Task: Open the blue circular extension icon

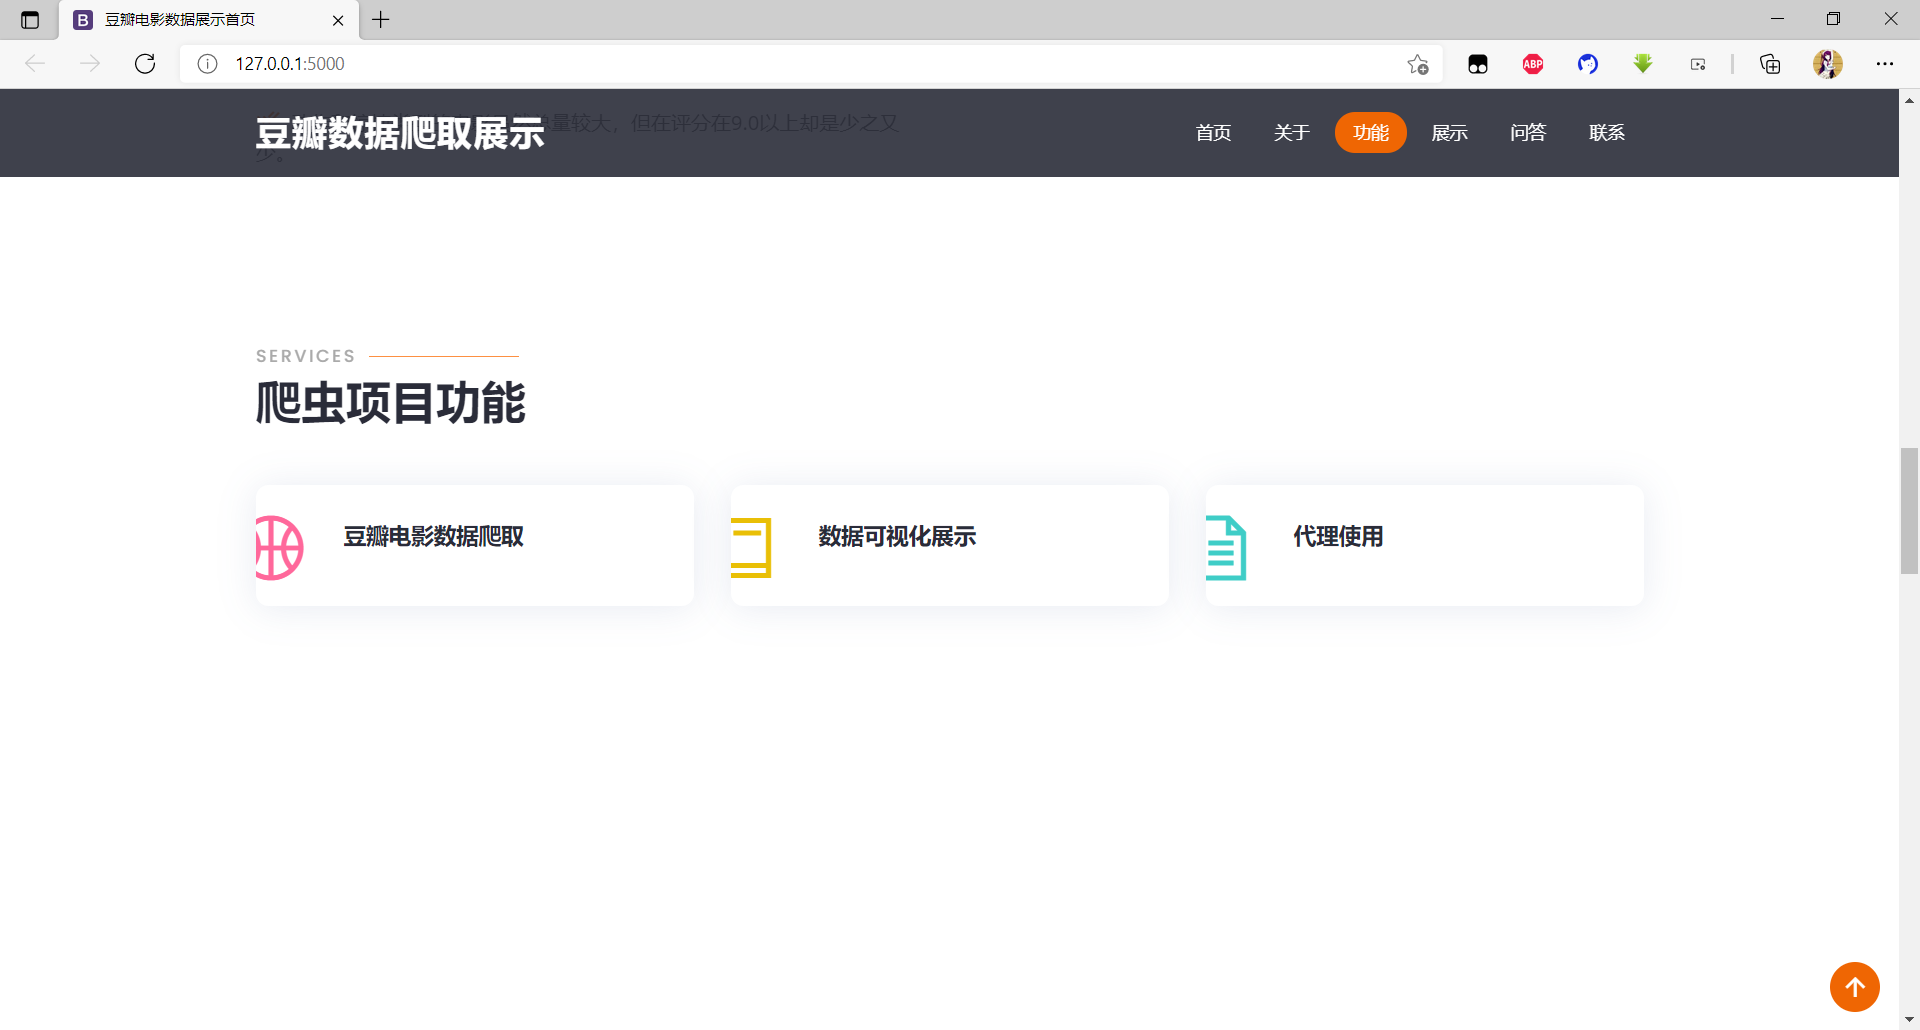Action: point(1588,64)
